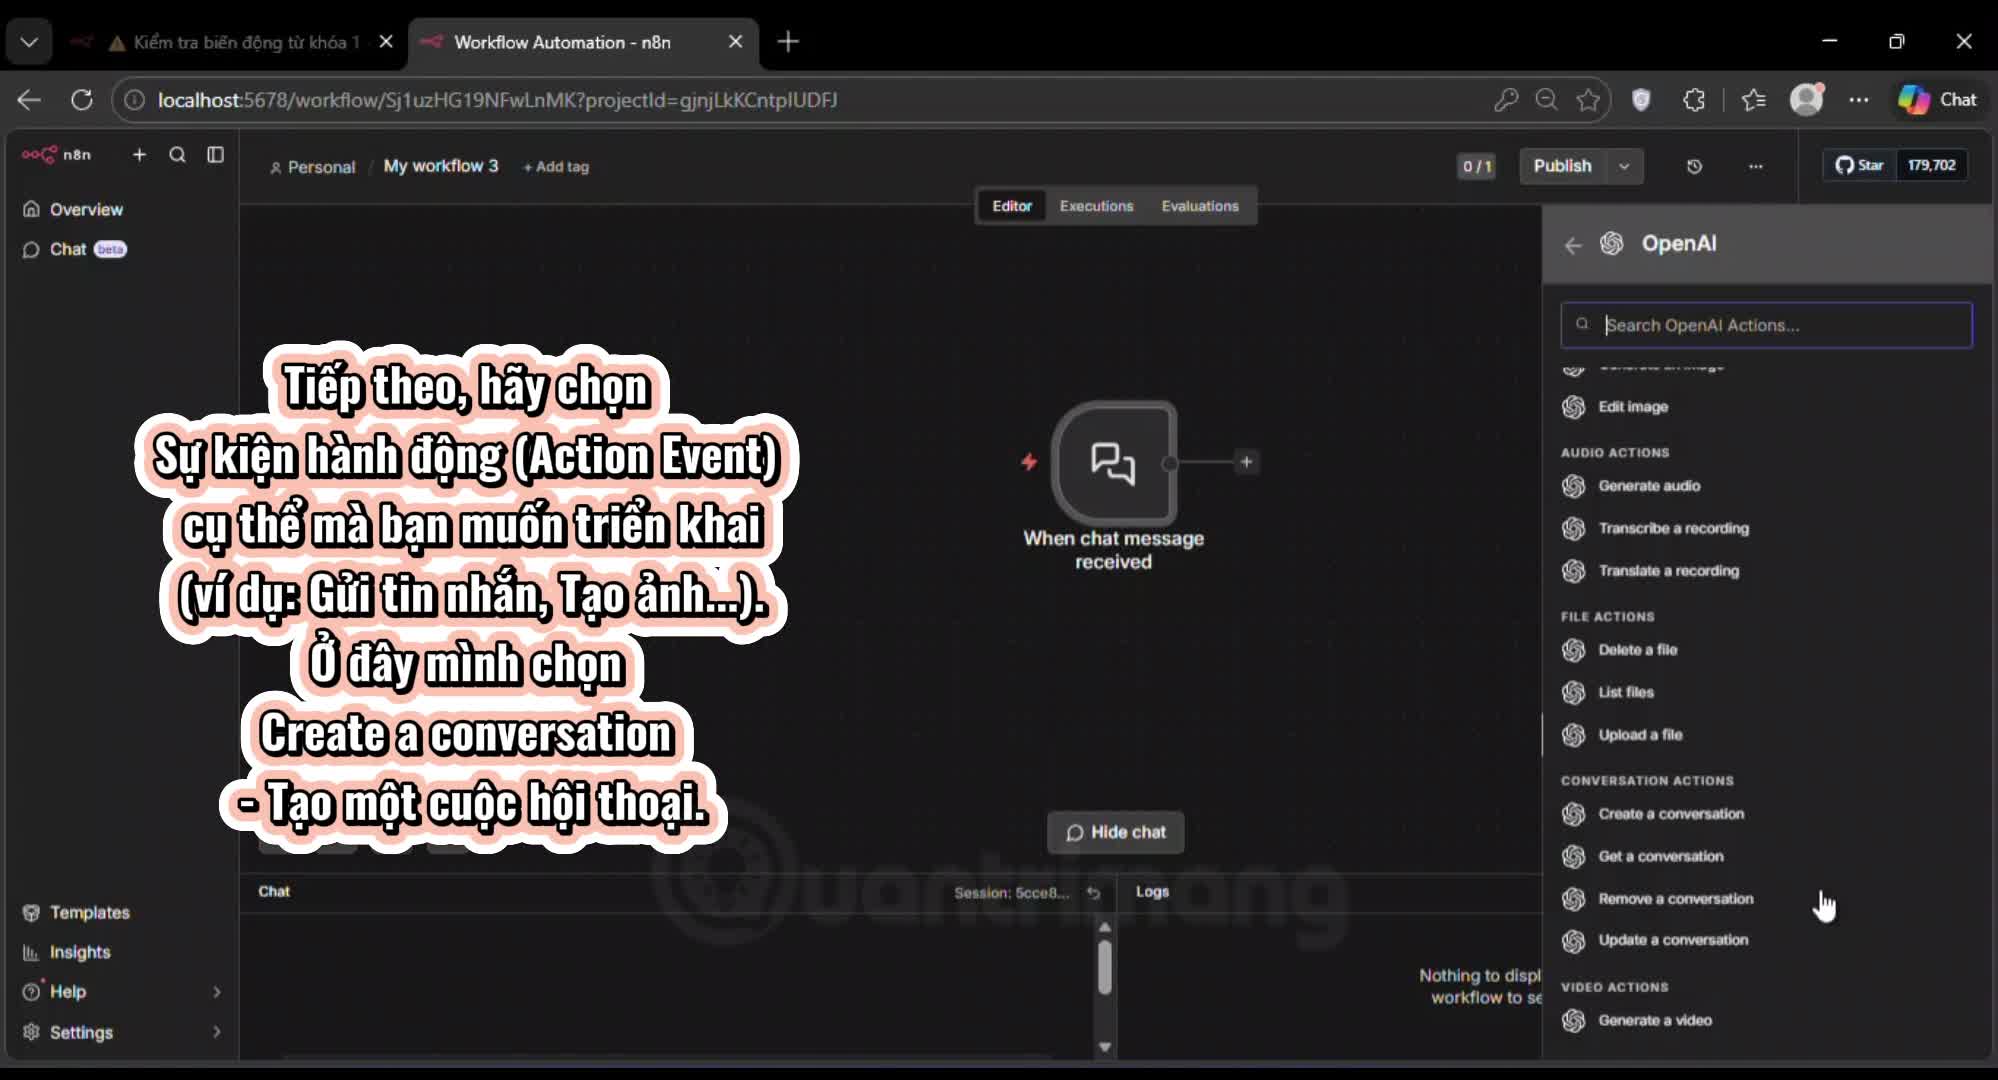Click the GitHub Star button
Screen dimensions: 1998x1080
1861,165
